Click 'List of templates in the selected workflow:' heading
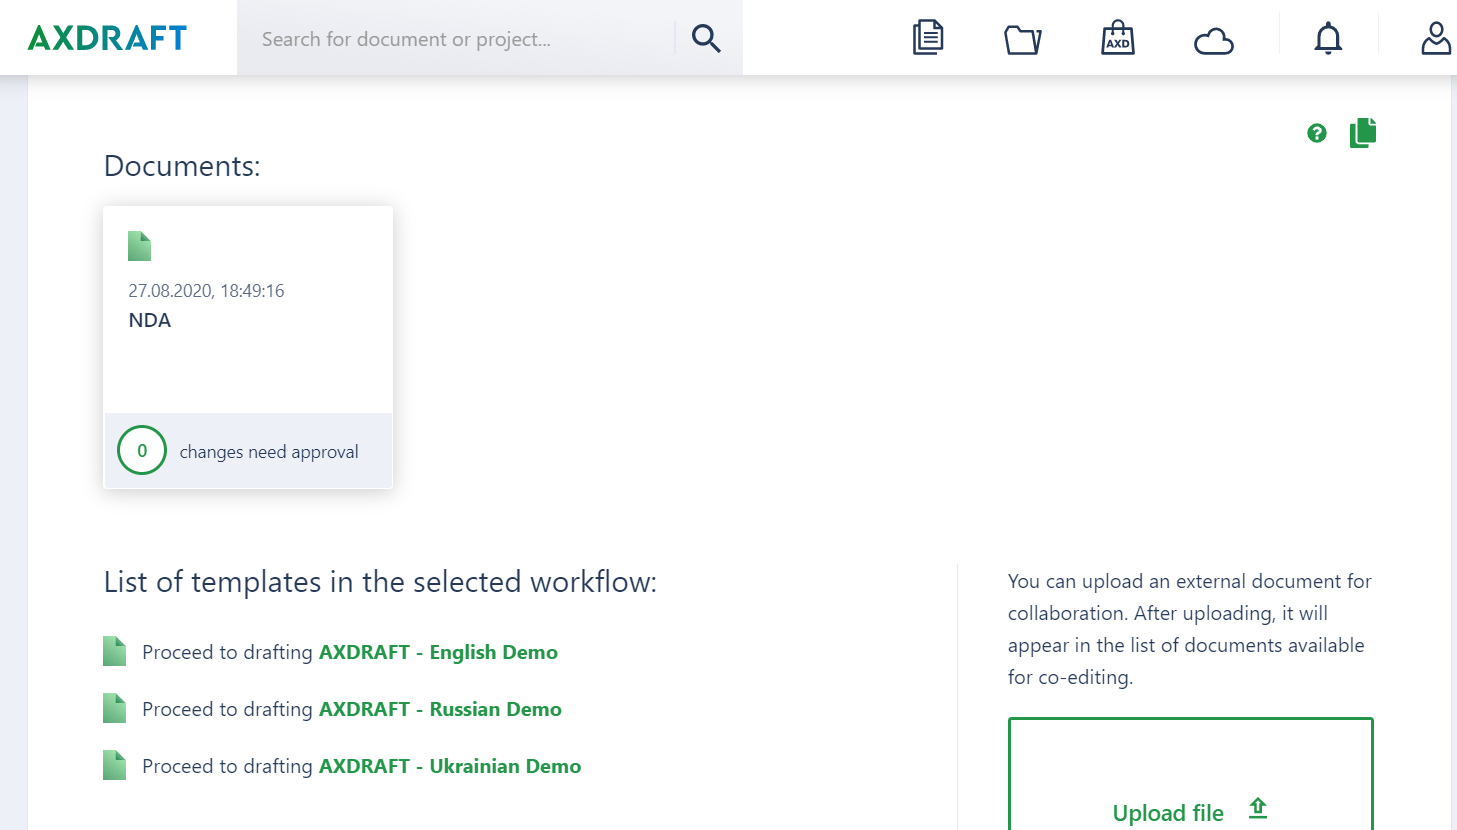 tap(381, 582)
